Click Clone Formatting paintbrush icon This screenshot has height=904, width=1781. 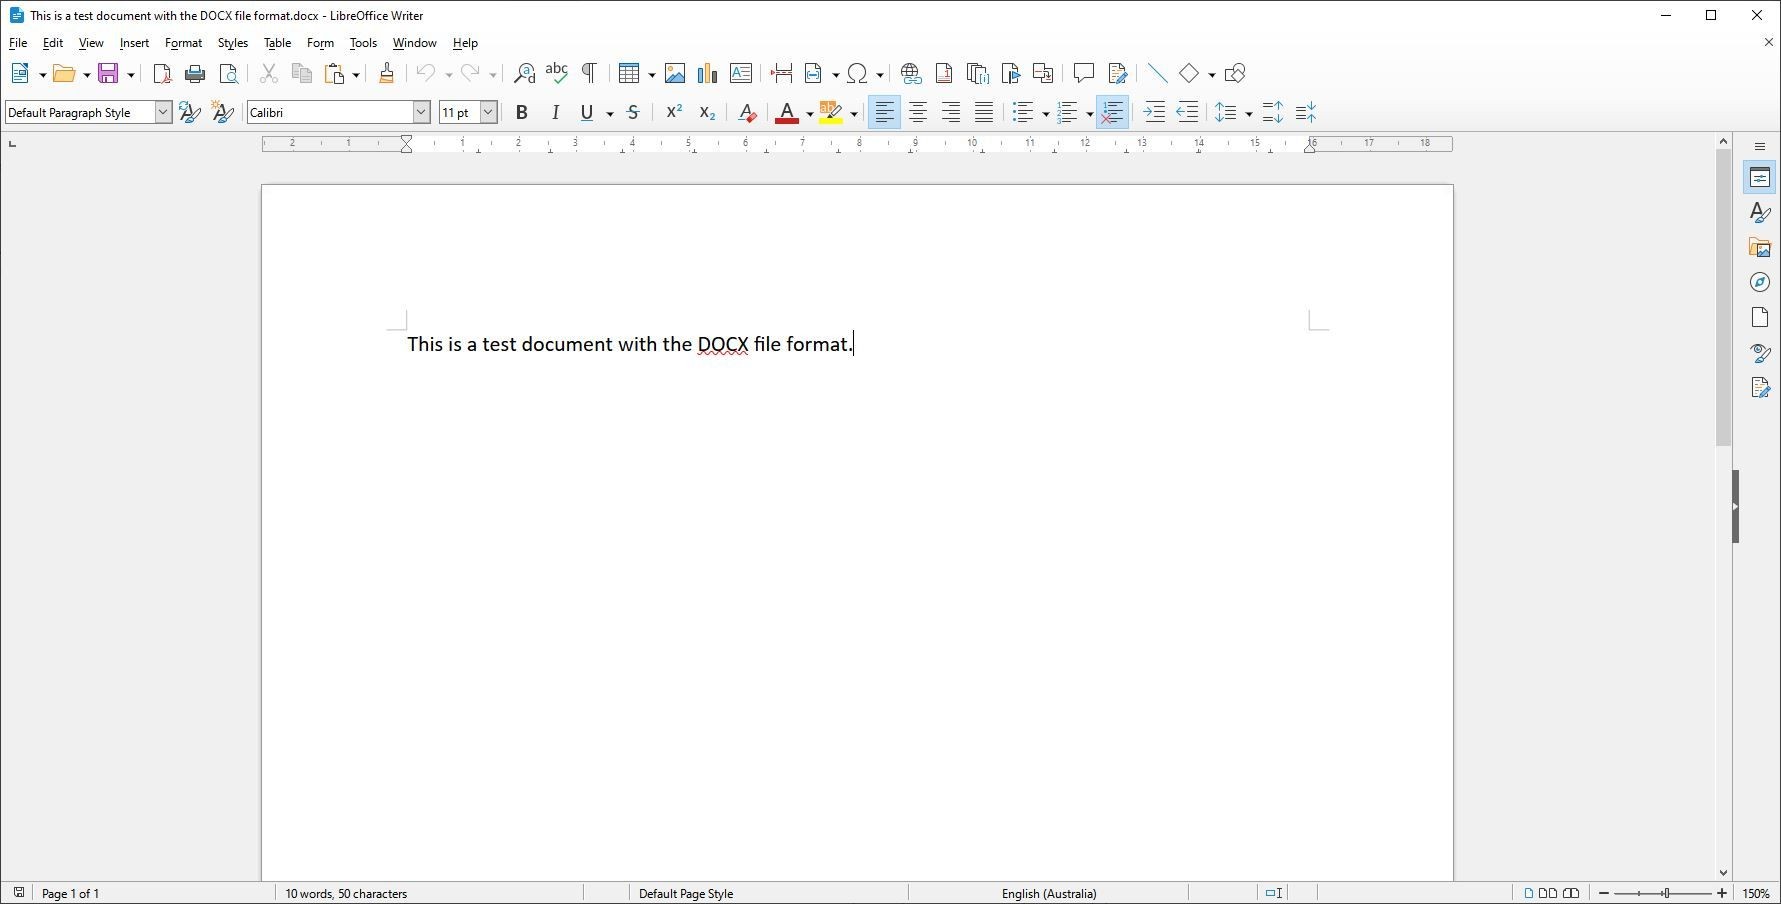point(386,73)
